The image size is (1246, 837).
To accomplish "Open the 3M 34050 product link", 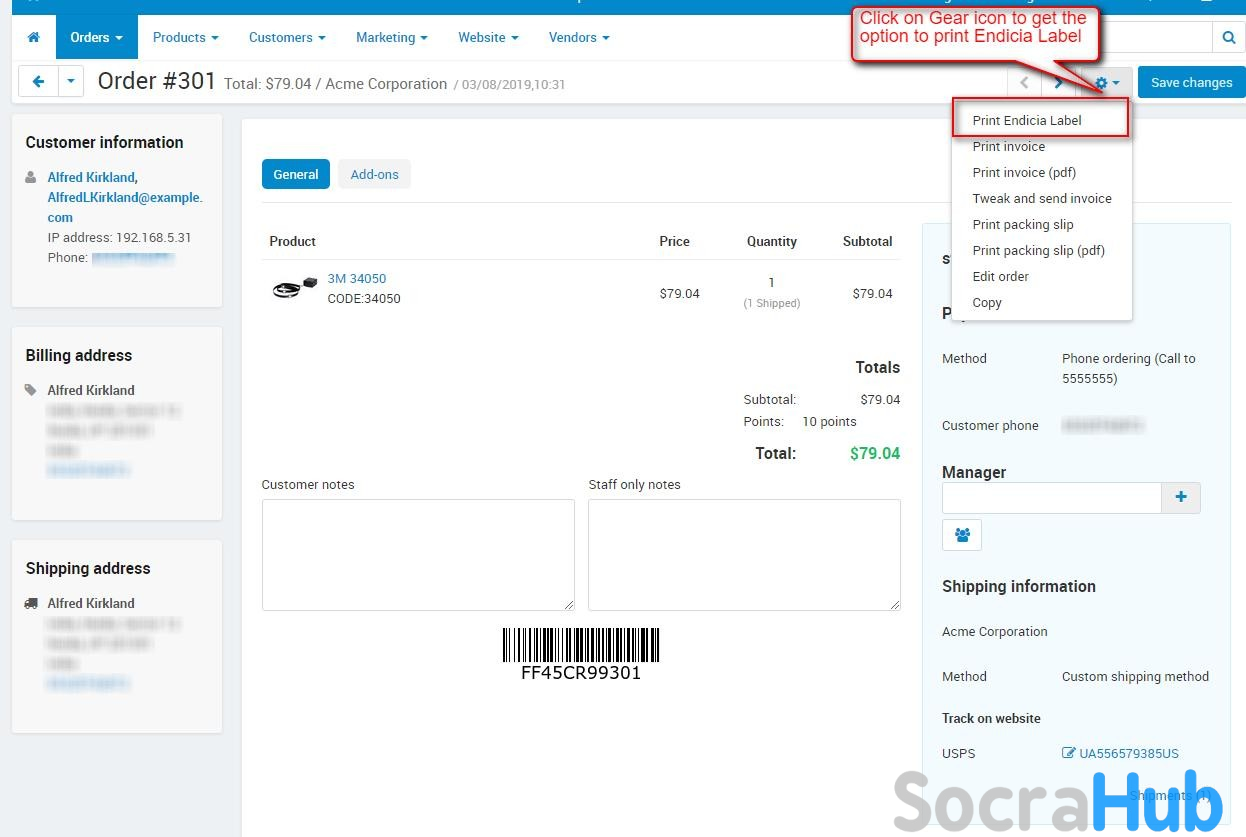I will (x=357, y=279).
